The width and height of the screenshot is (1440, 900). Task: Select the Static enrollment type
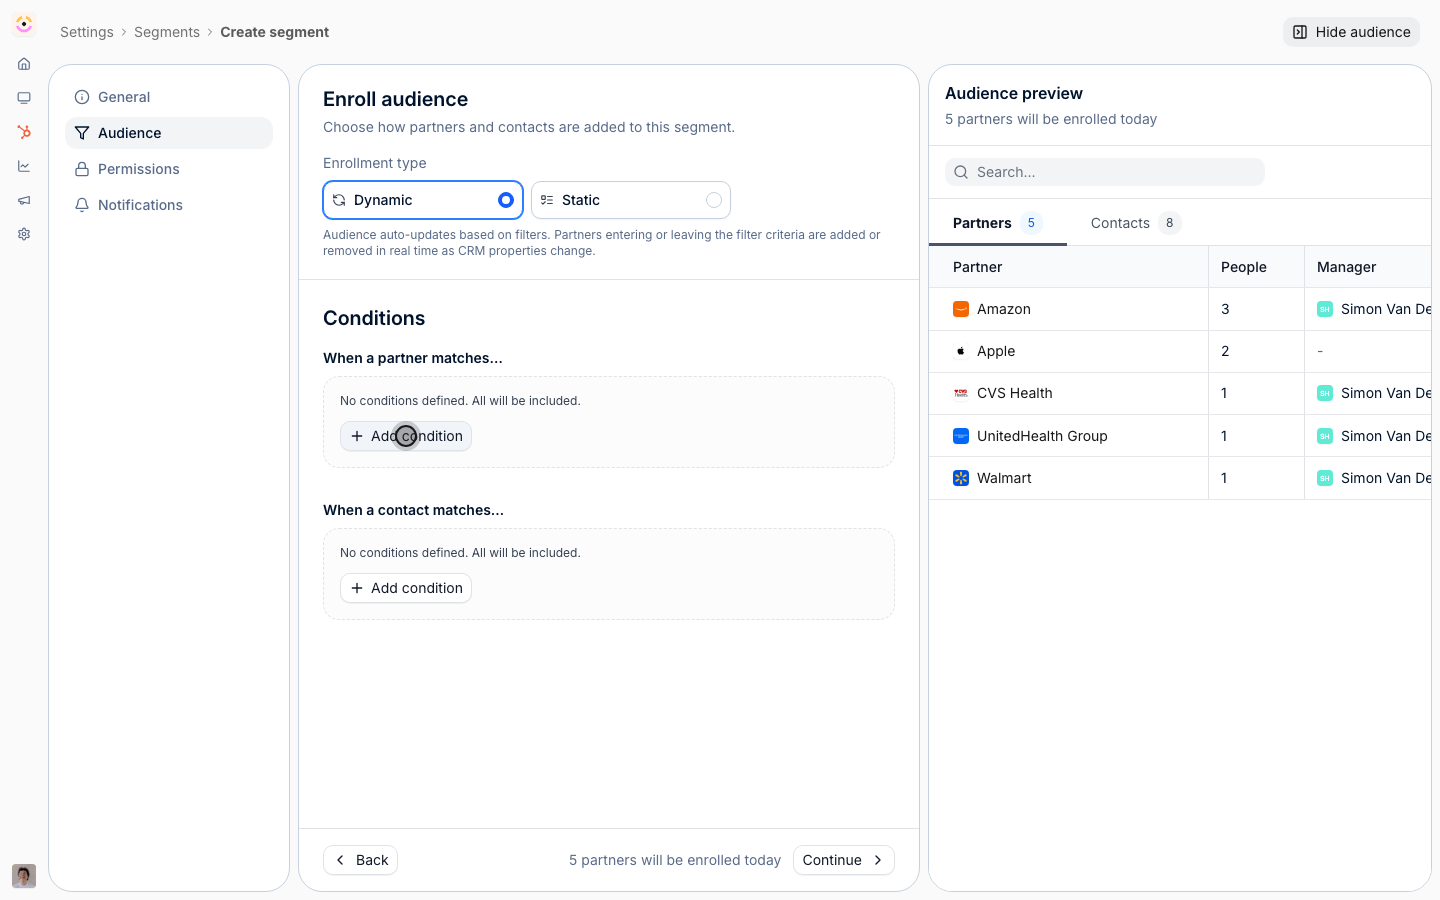631,200
